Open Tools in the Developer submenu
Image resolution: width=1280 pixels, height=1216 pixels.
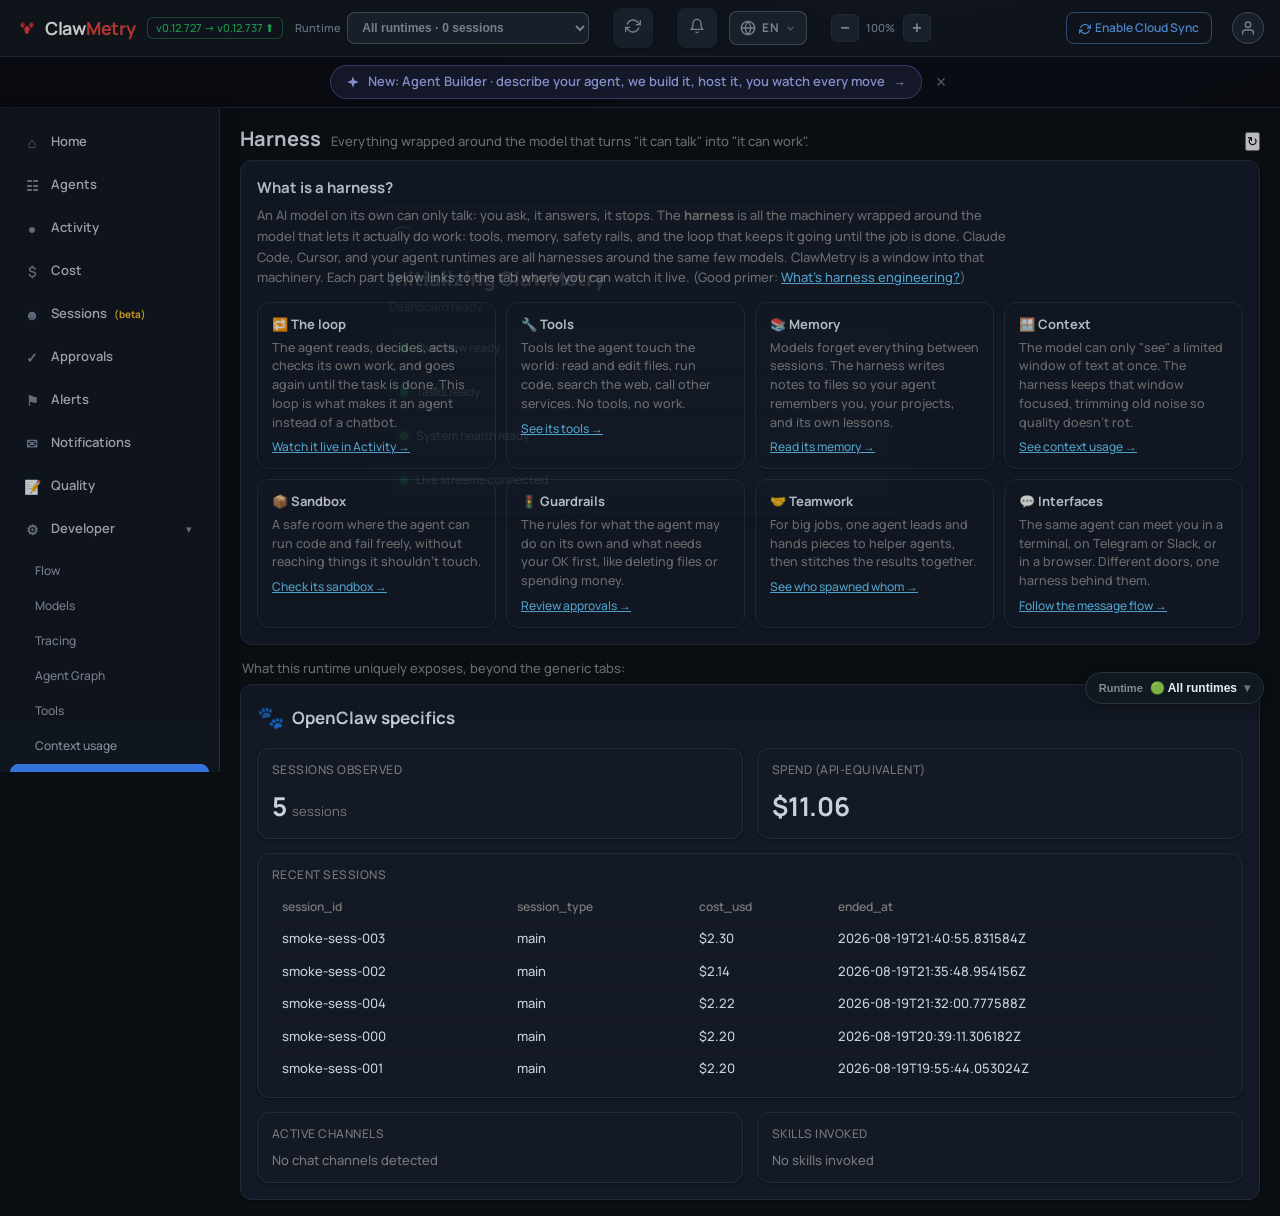49,711
